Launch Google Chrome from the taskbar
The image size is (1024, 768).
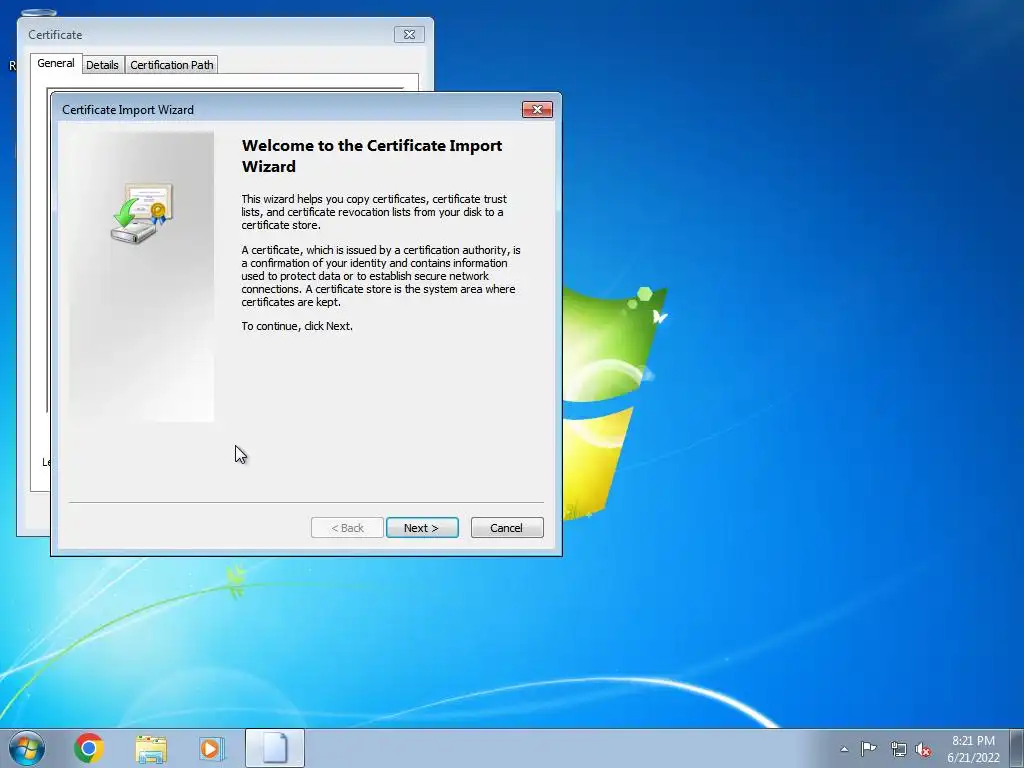(89, 748)
